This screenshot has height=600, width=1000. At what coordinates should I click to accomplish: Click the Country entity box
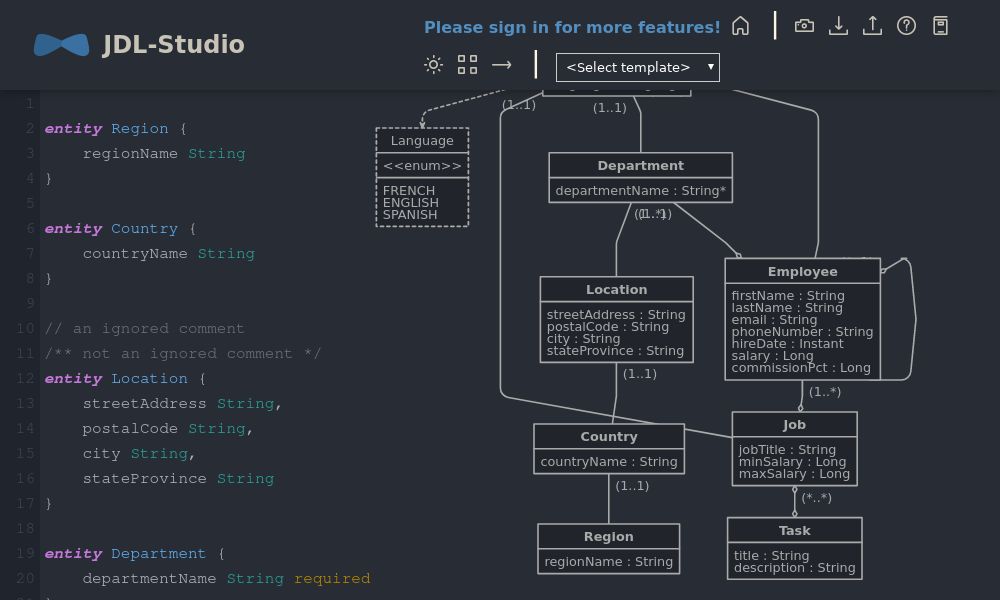[609, 436]
